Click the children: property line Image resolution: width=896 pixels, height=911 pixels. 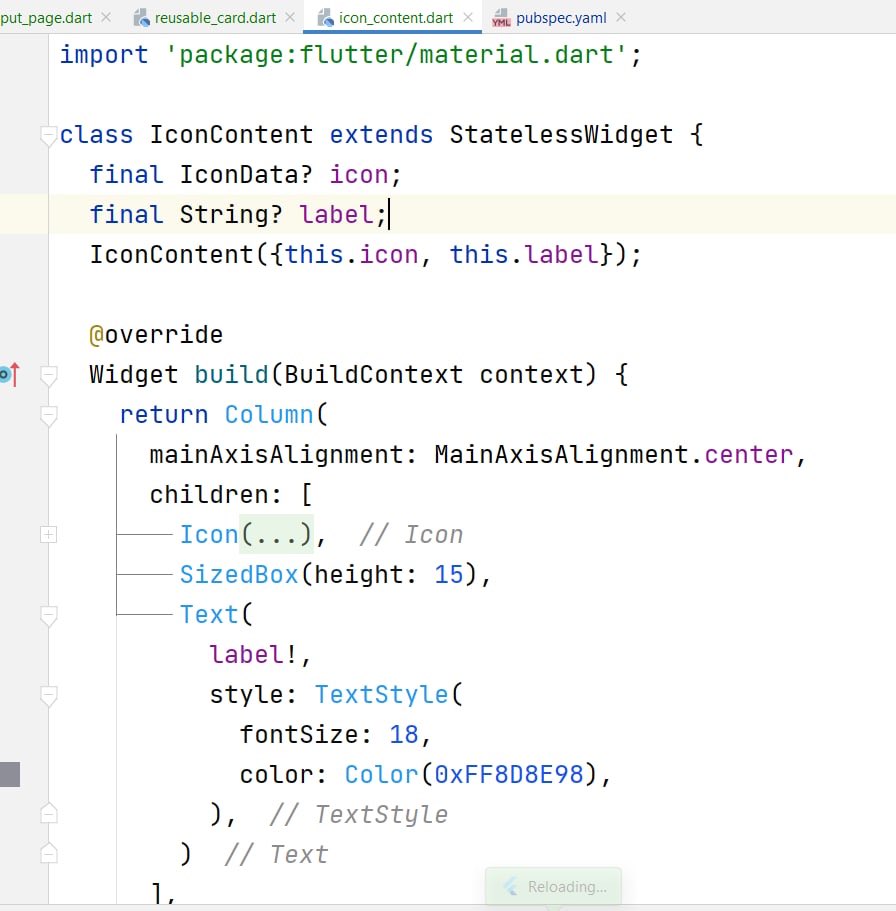231,495
